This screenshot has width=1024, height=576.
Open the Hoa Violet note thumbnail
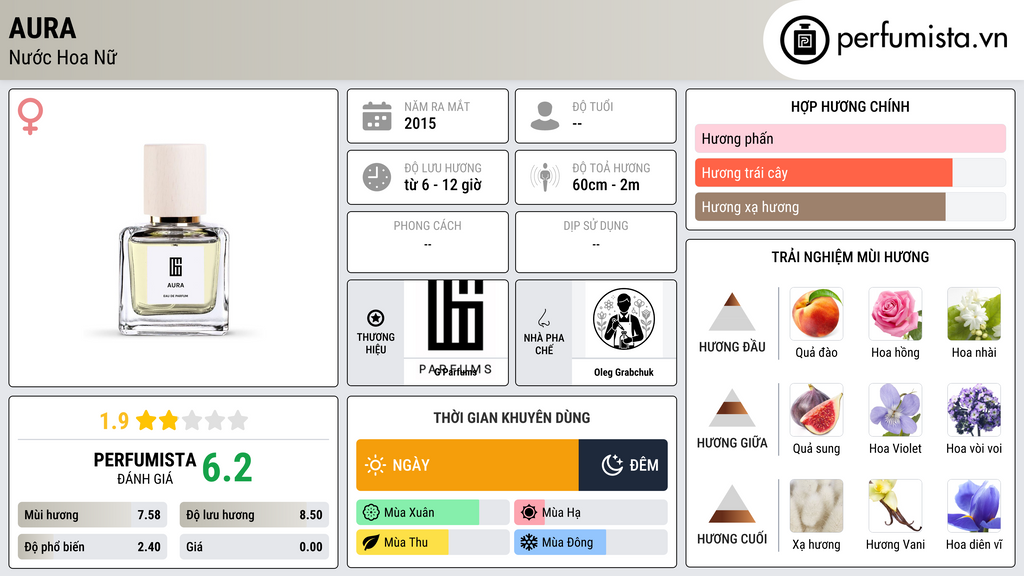895,410
